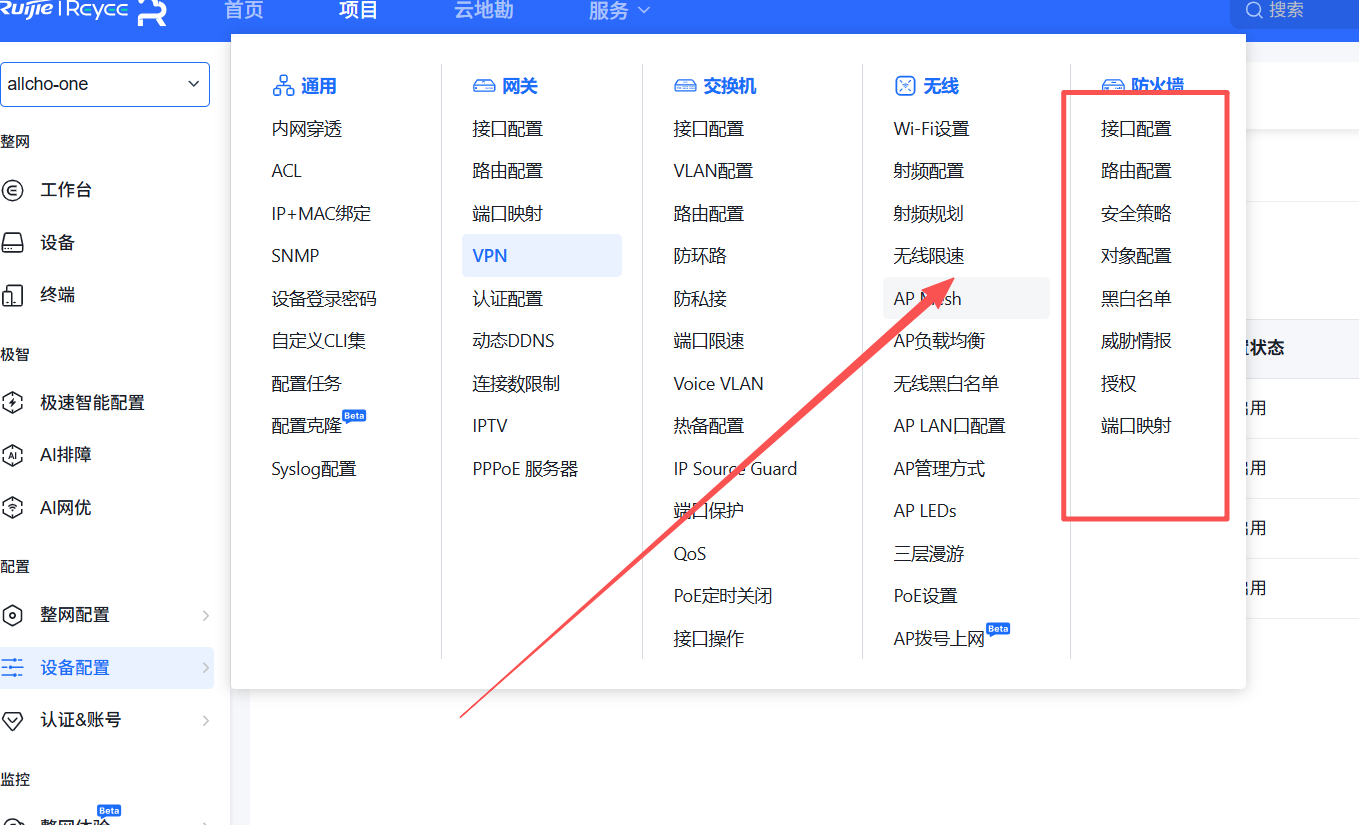This screenshot has width=1359, height=825.
Task: Switch to the 首页 top navigation tab
Action: point(244,11)
